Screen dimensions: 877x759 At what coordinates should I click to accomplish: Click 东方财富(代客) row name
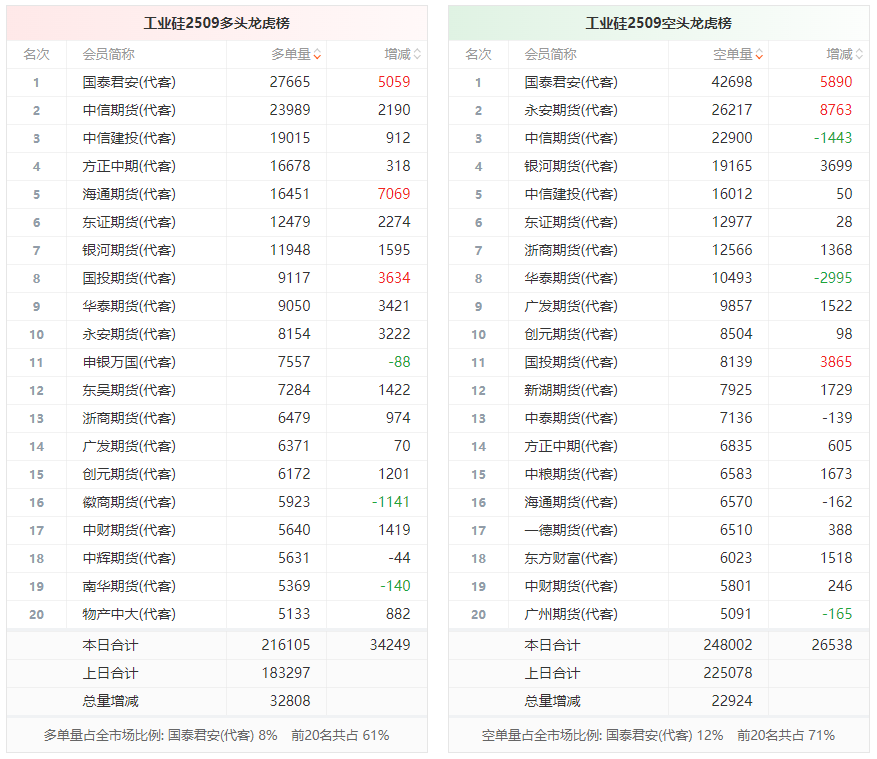coord(571,558)
